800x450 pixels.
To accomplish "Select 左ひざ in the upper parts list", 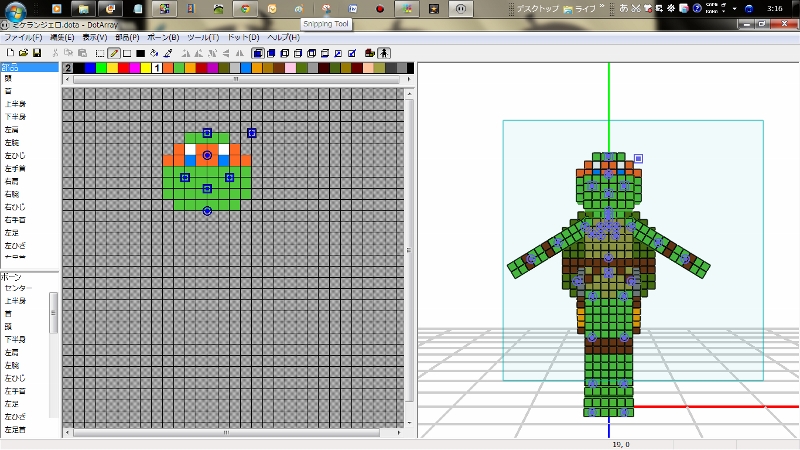I will (15, 246).
